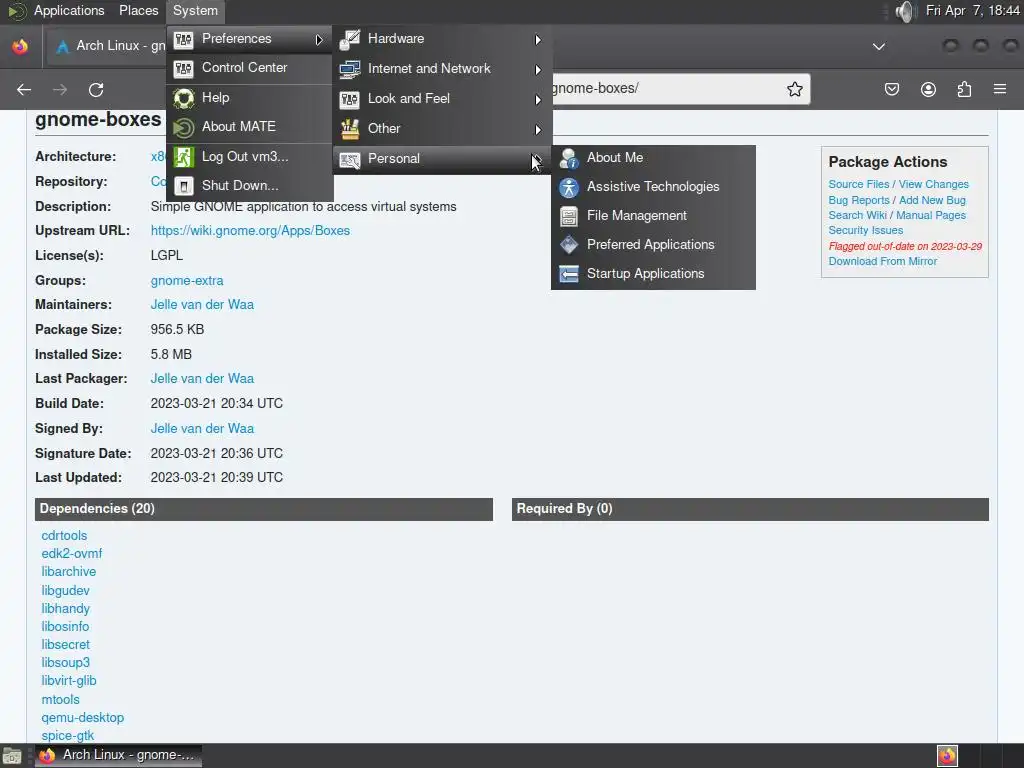Open the list all tabs chevron
The height and width of the screenshot is (768, 1024).
coord(879,46)
